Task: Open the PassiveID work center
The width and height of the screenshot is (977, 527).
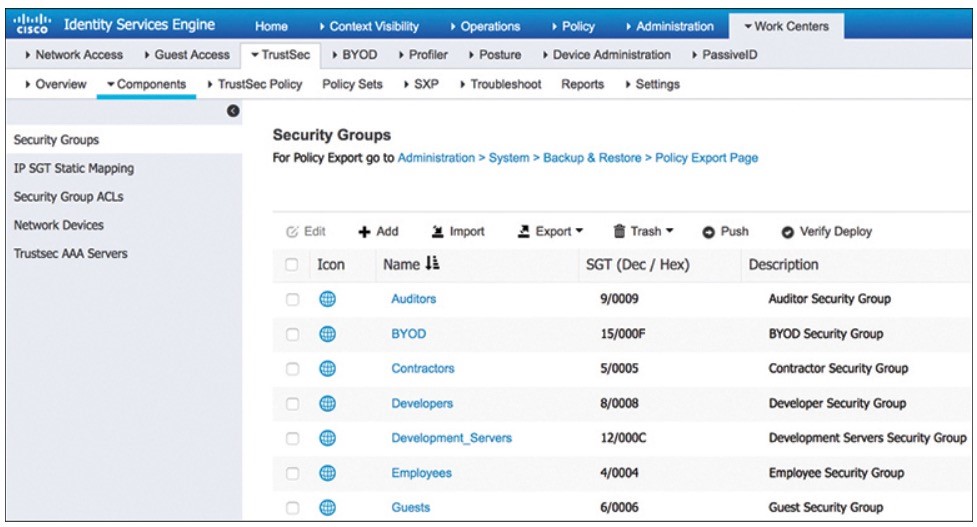Action: click(725, 55)
